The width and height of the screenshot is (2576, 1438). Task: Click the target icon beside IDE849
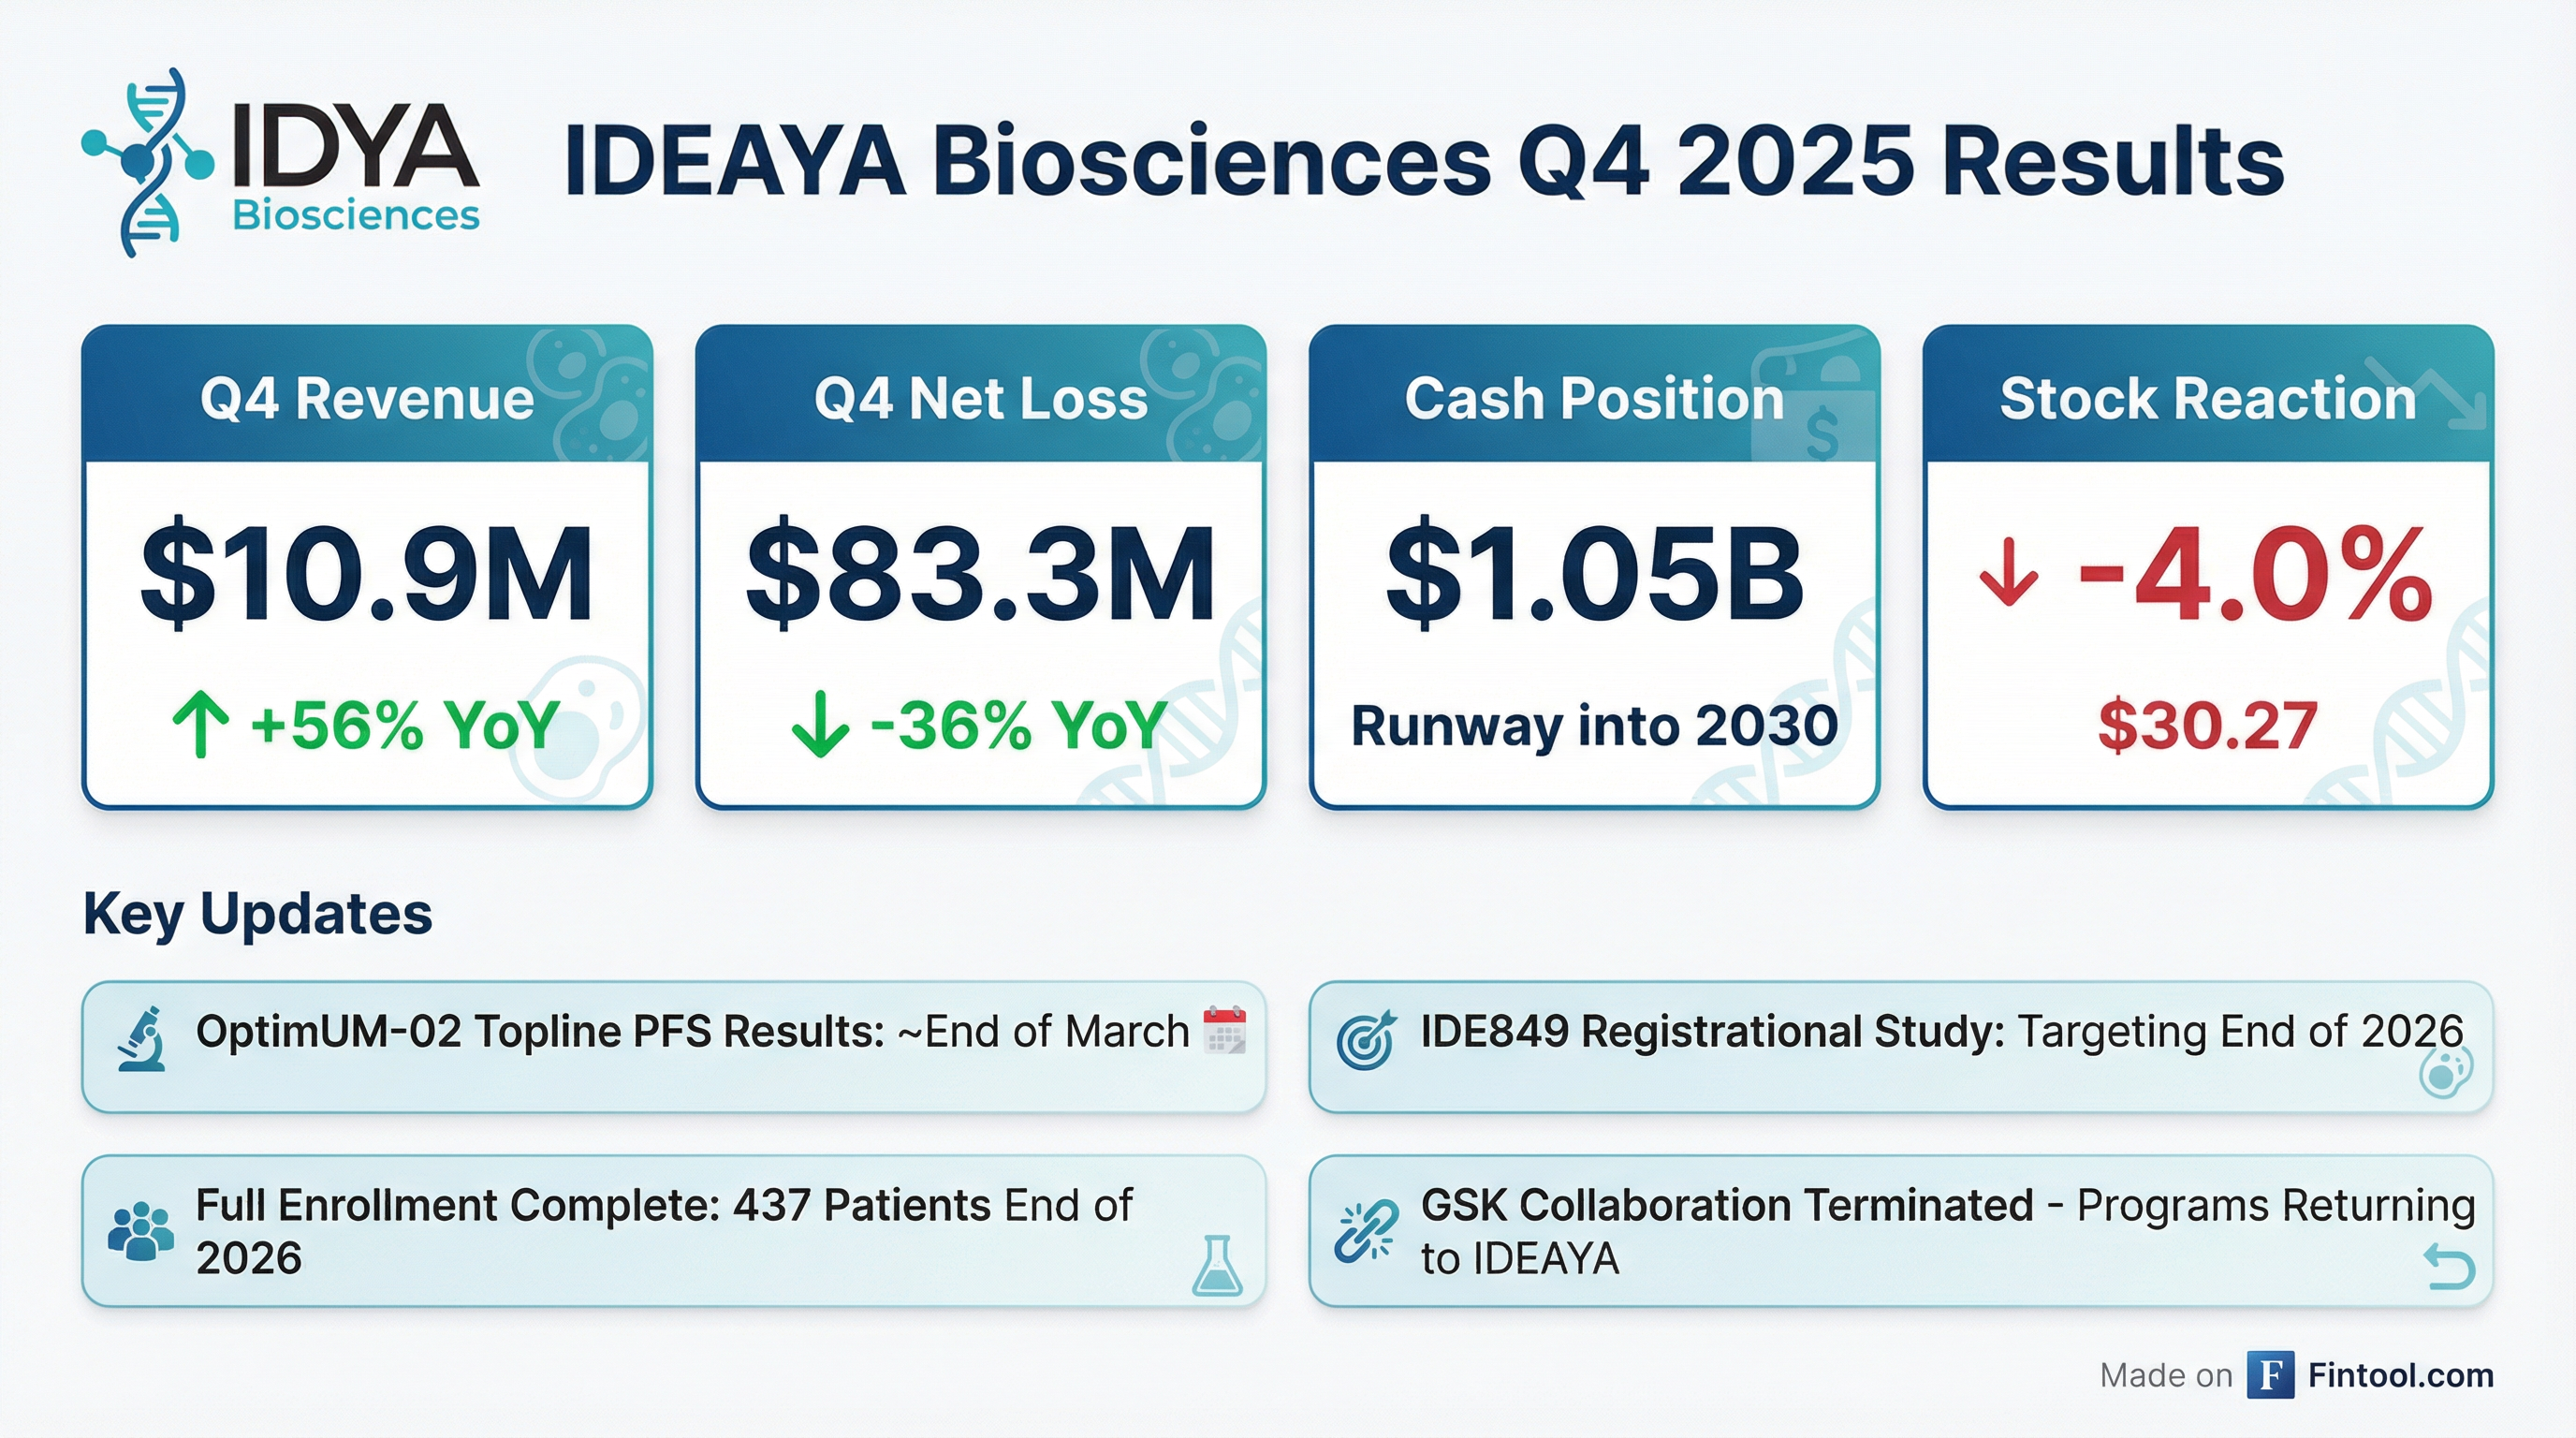pos(1365,1041)
